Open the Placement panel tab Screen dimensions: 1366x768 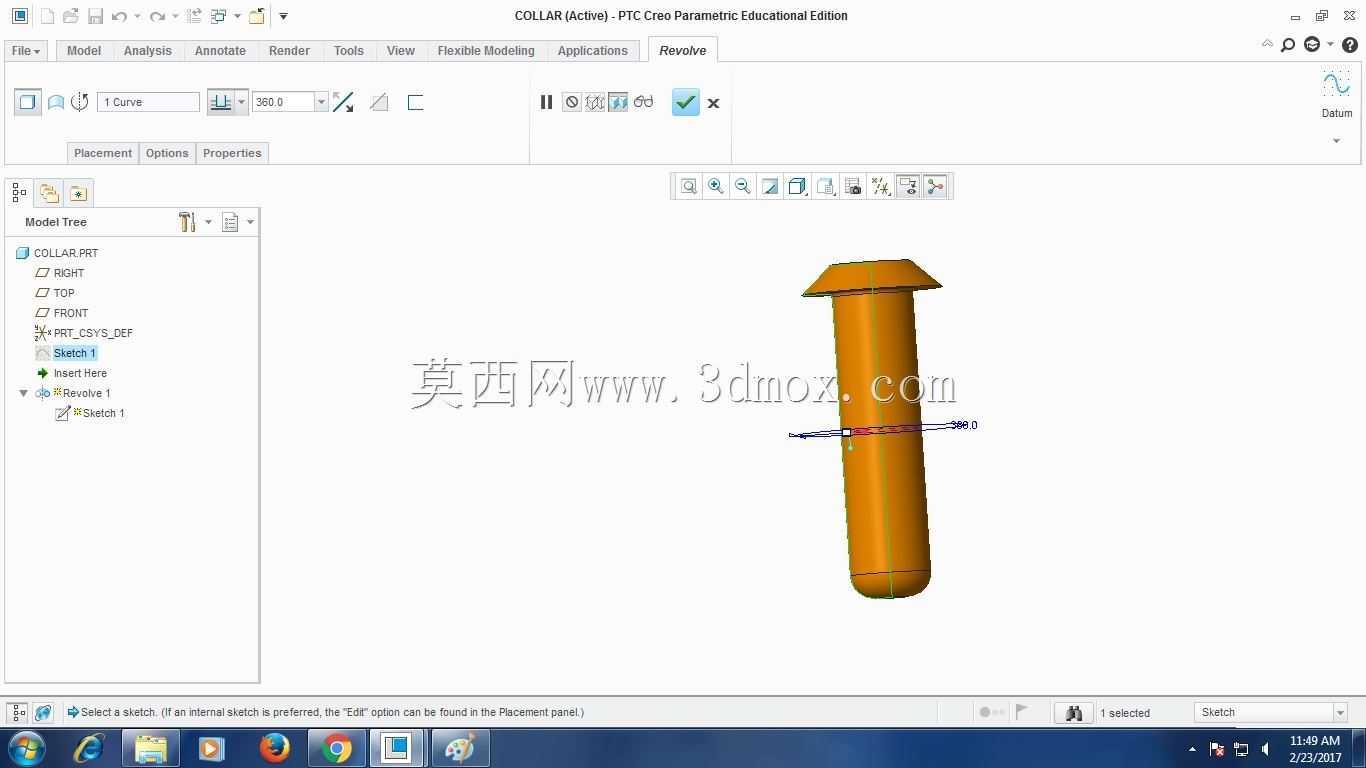coord(103,153)
